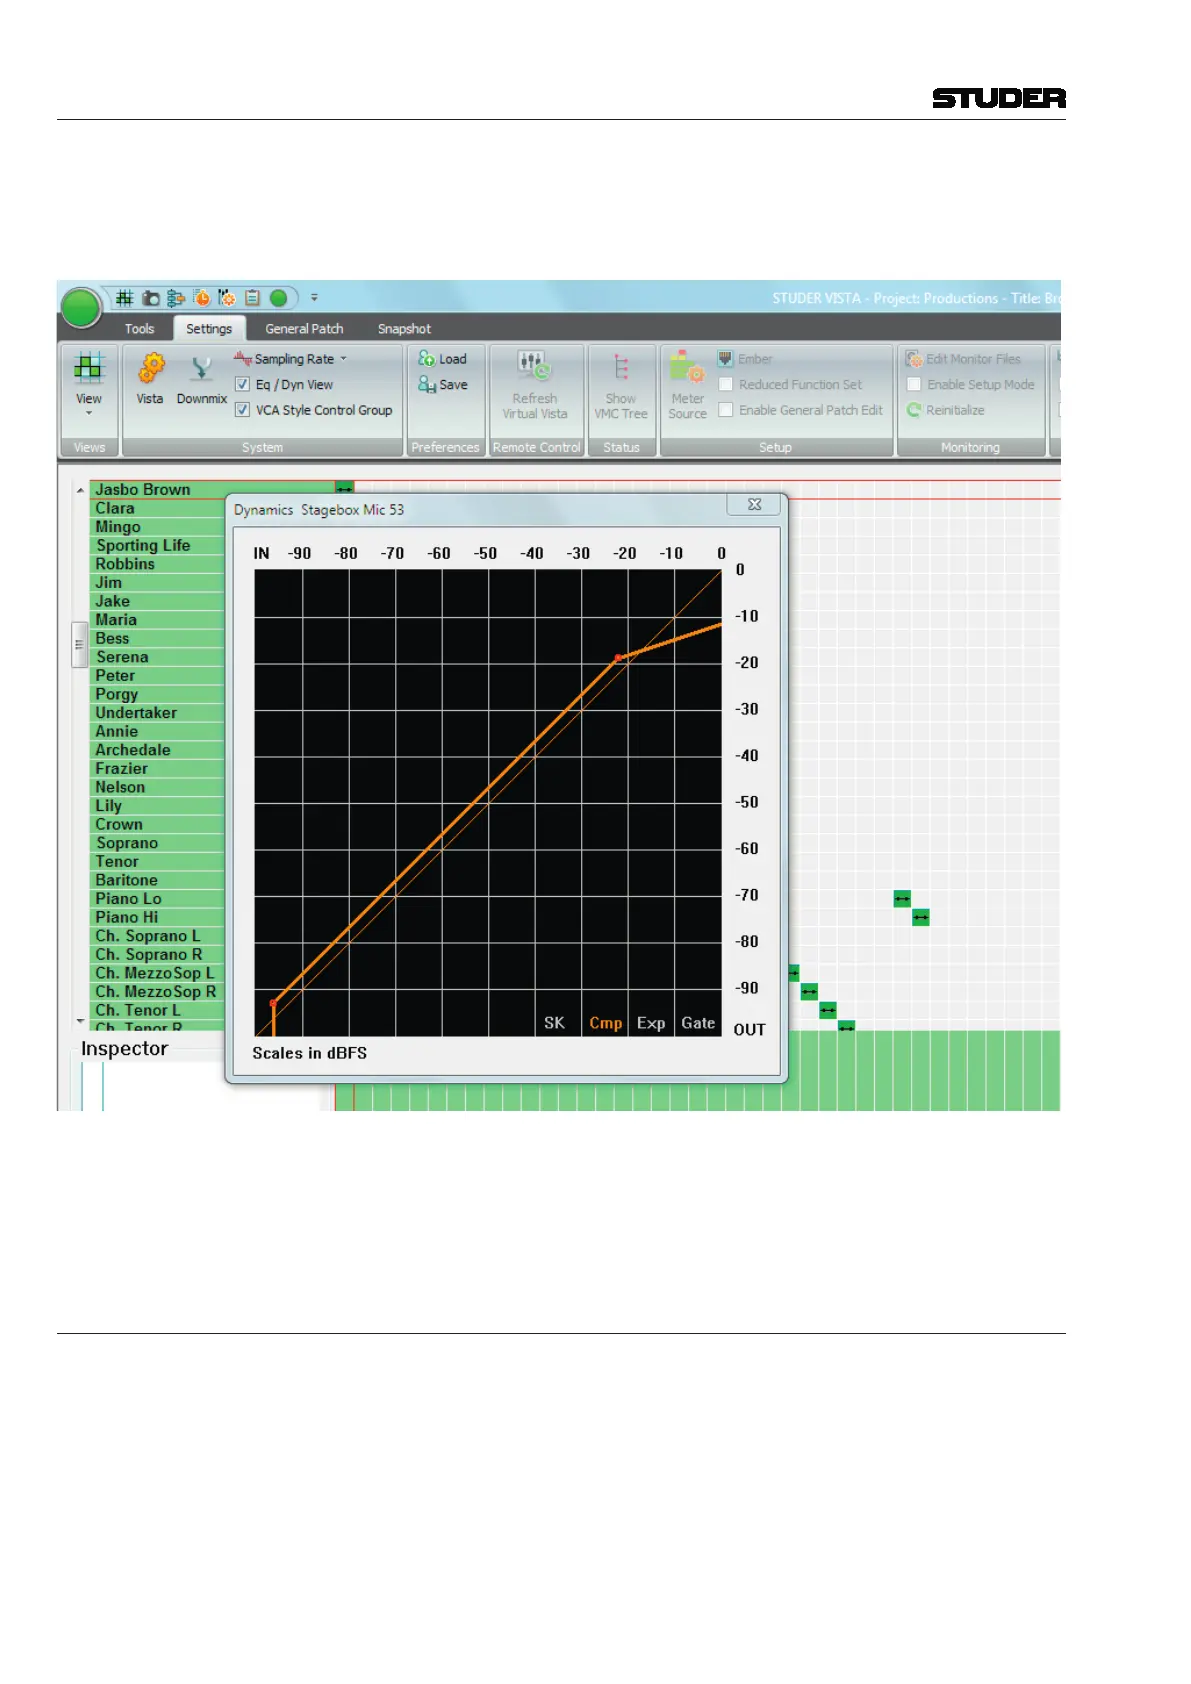
Task: Select the Undertaker source row
Action: (158, 713)
